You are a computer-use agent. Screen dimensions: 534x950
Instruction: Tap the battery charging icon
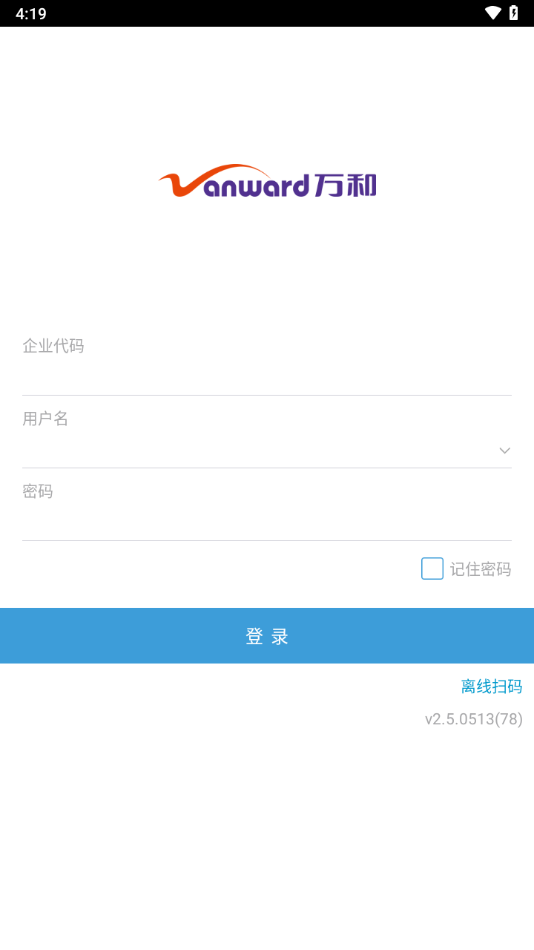514,13
